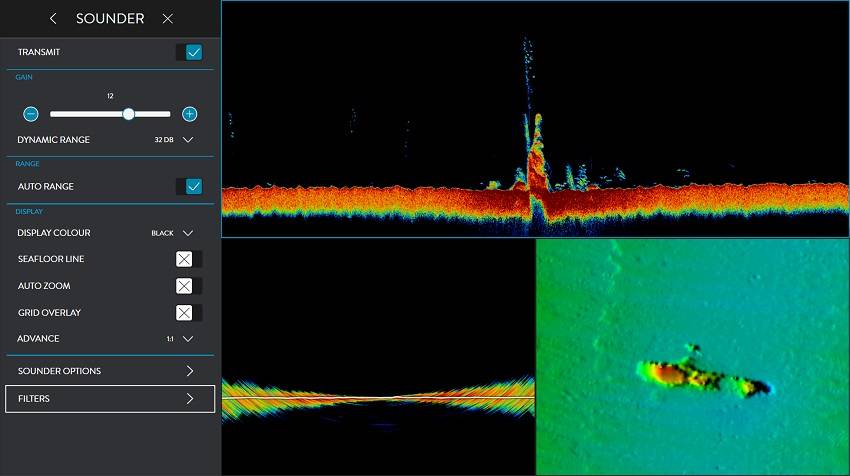
Task: Disable the Auto Range checkbox
Action: (193, 186)
